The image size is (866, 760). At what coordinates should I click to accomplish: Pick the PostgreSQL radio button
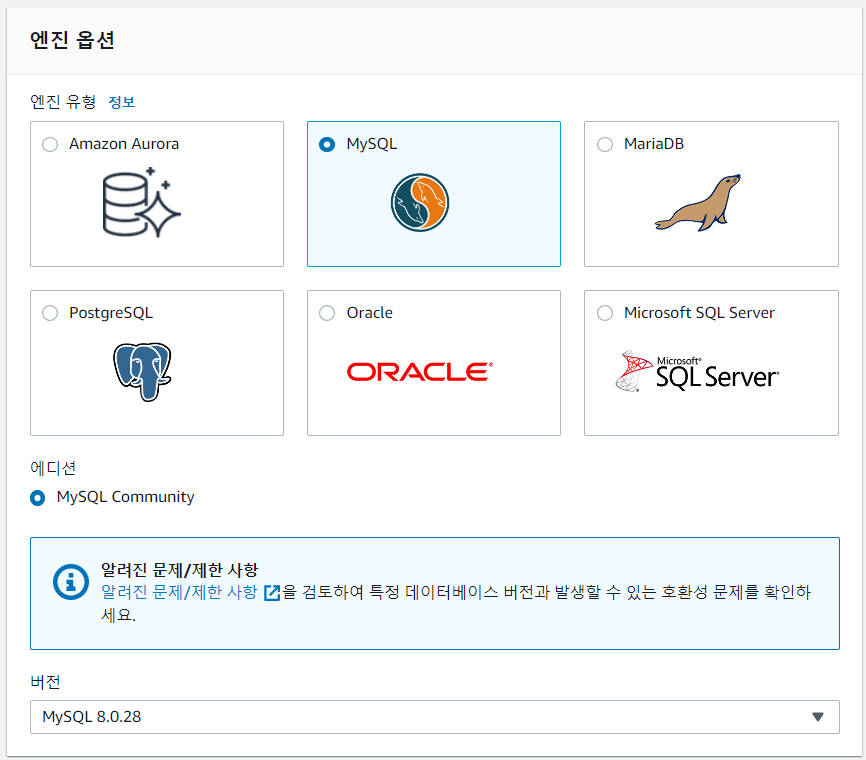(x=50, y=313)
